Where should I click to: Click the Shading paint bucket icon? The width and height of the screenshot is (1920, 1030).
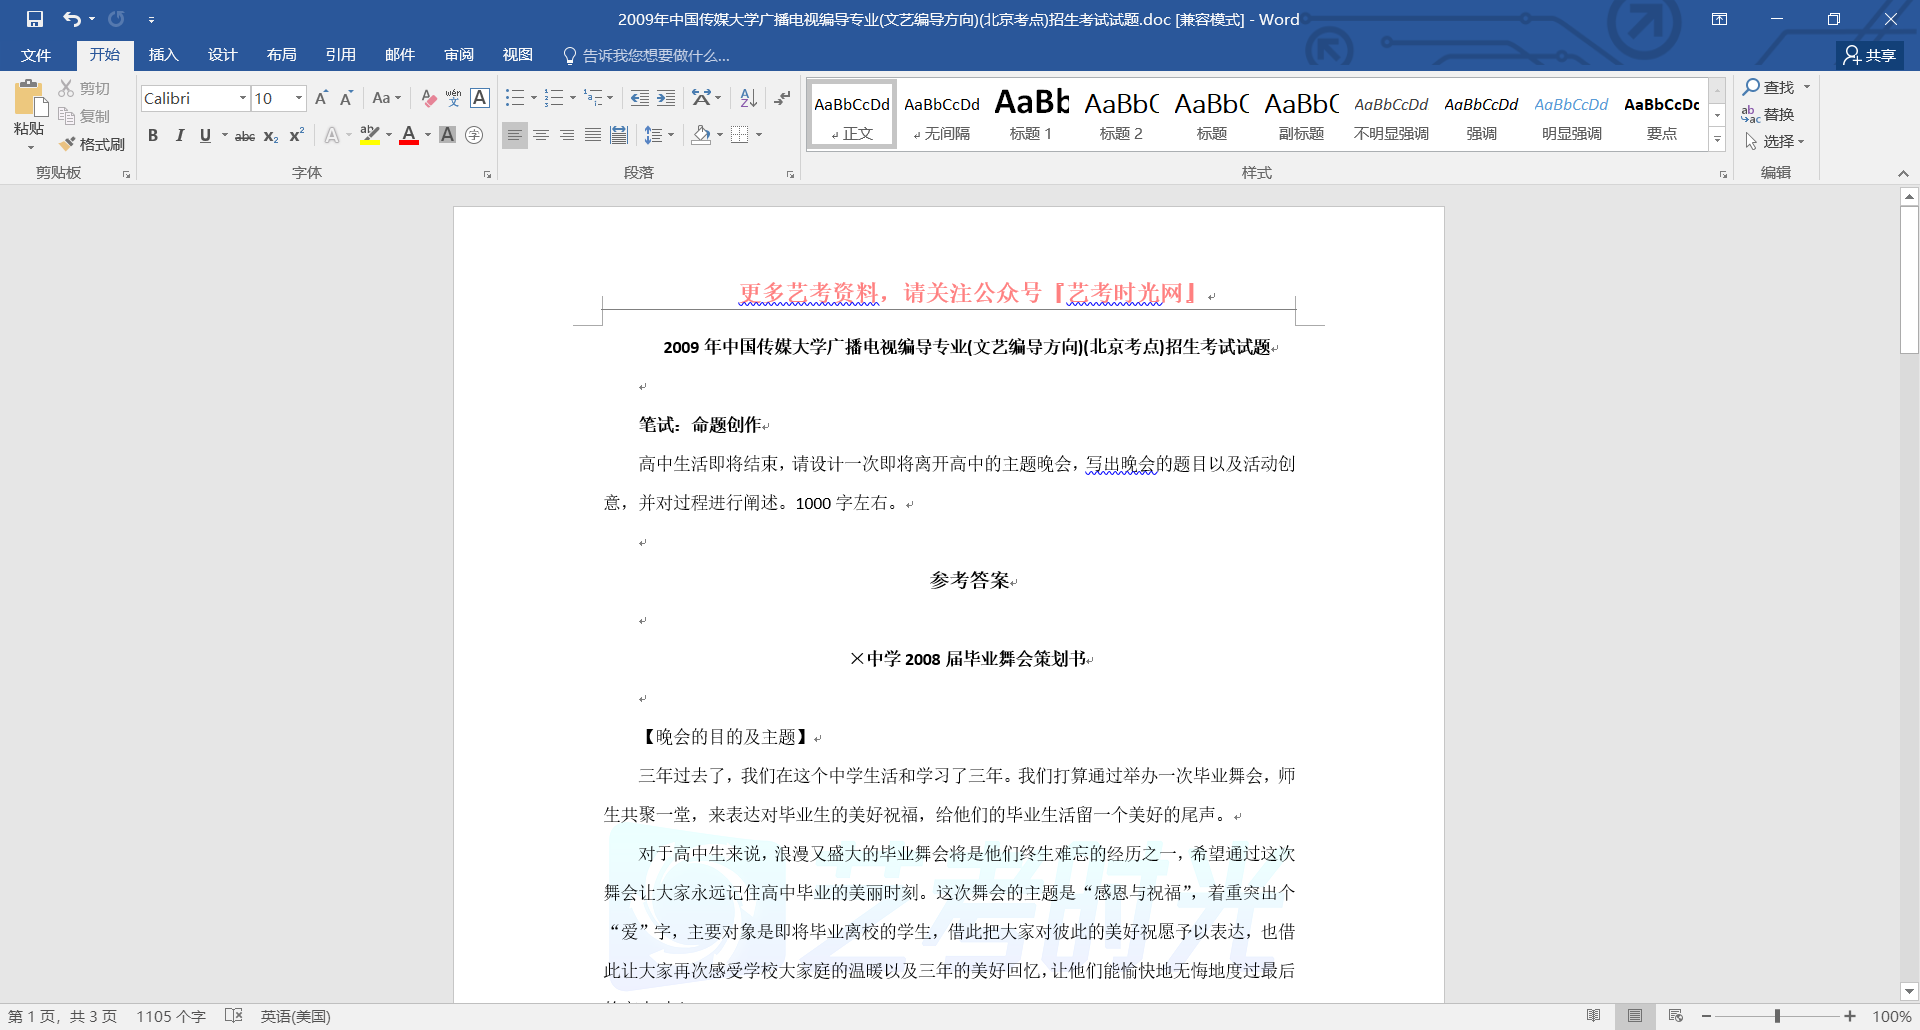[x=701, y=135]
